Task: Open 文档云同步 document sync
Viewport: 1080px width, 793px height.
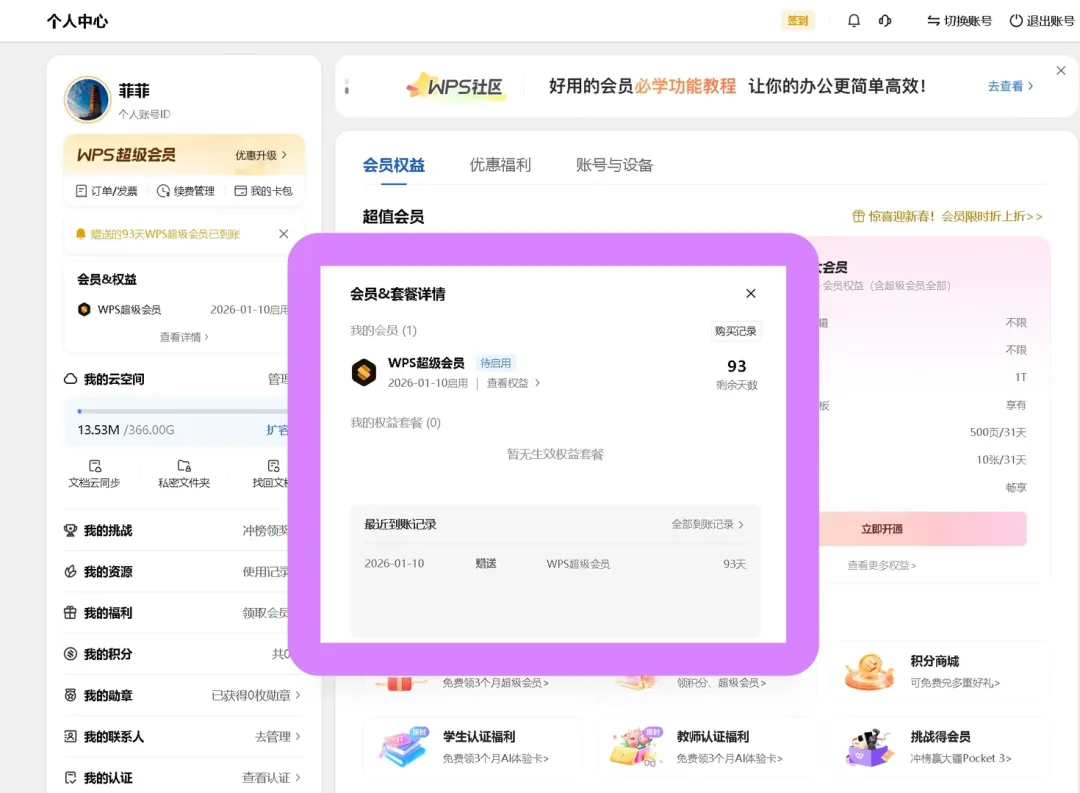Action: tap(94, 474)
